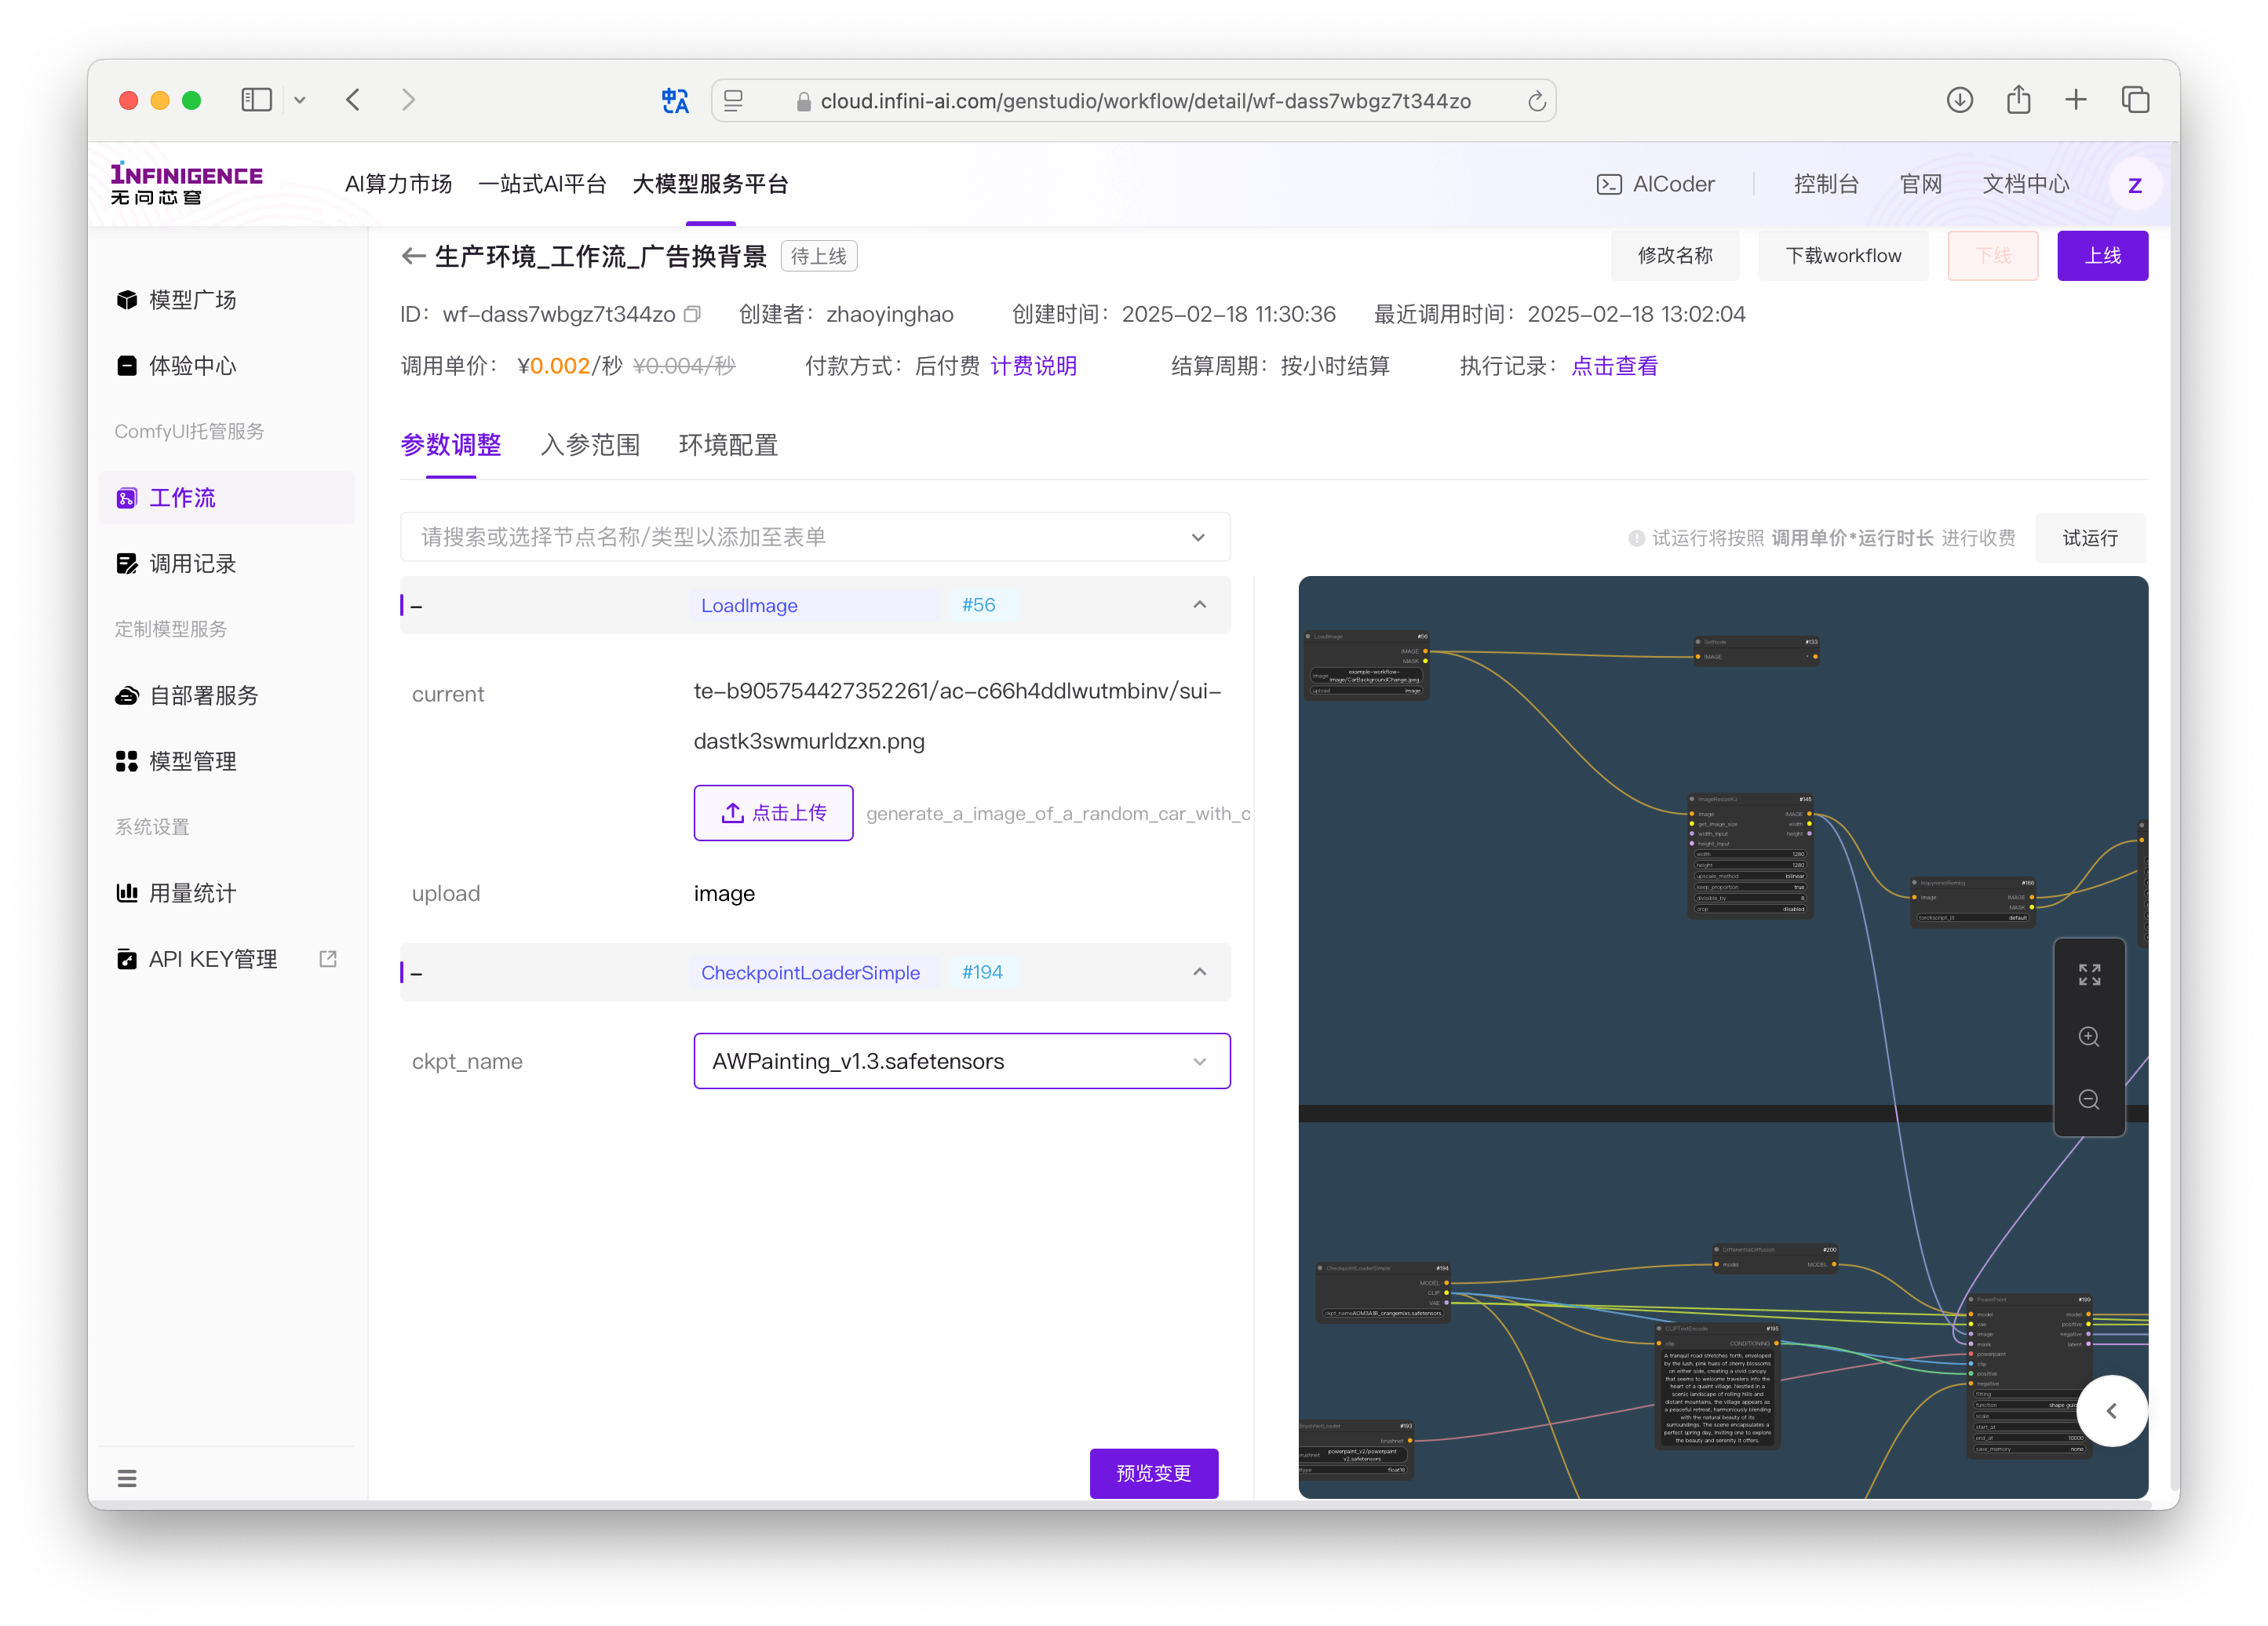Open Safari downloads icon
Viewport: 2268px width, 1626px height.
[1960, 100]
